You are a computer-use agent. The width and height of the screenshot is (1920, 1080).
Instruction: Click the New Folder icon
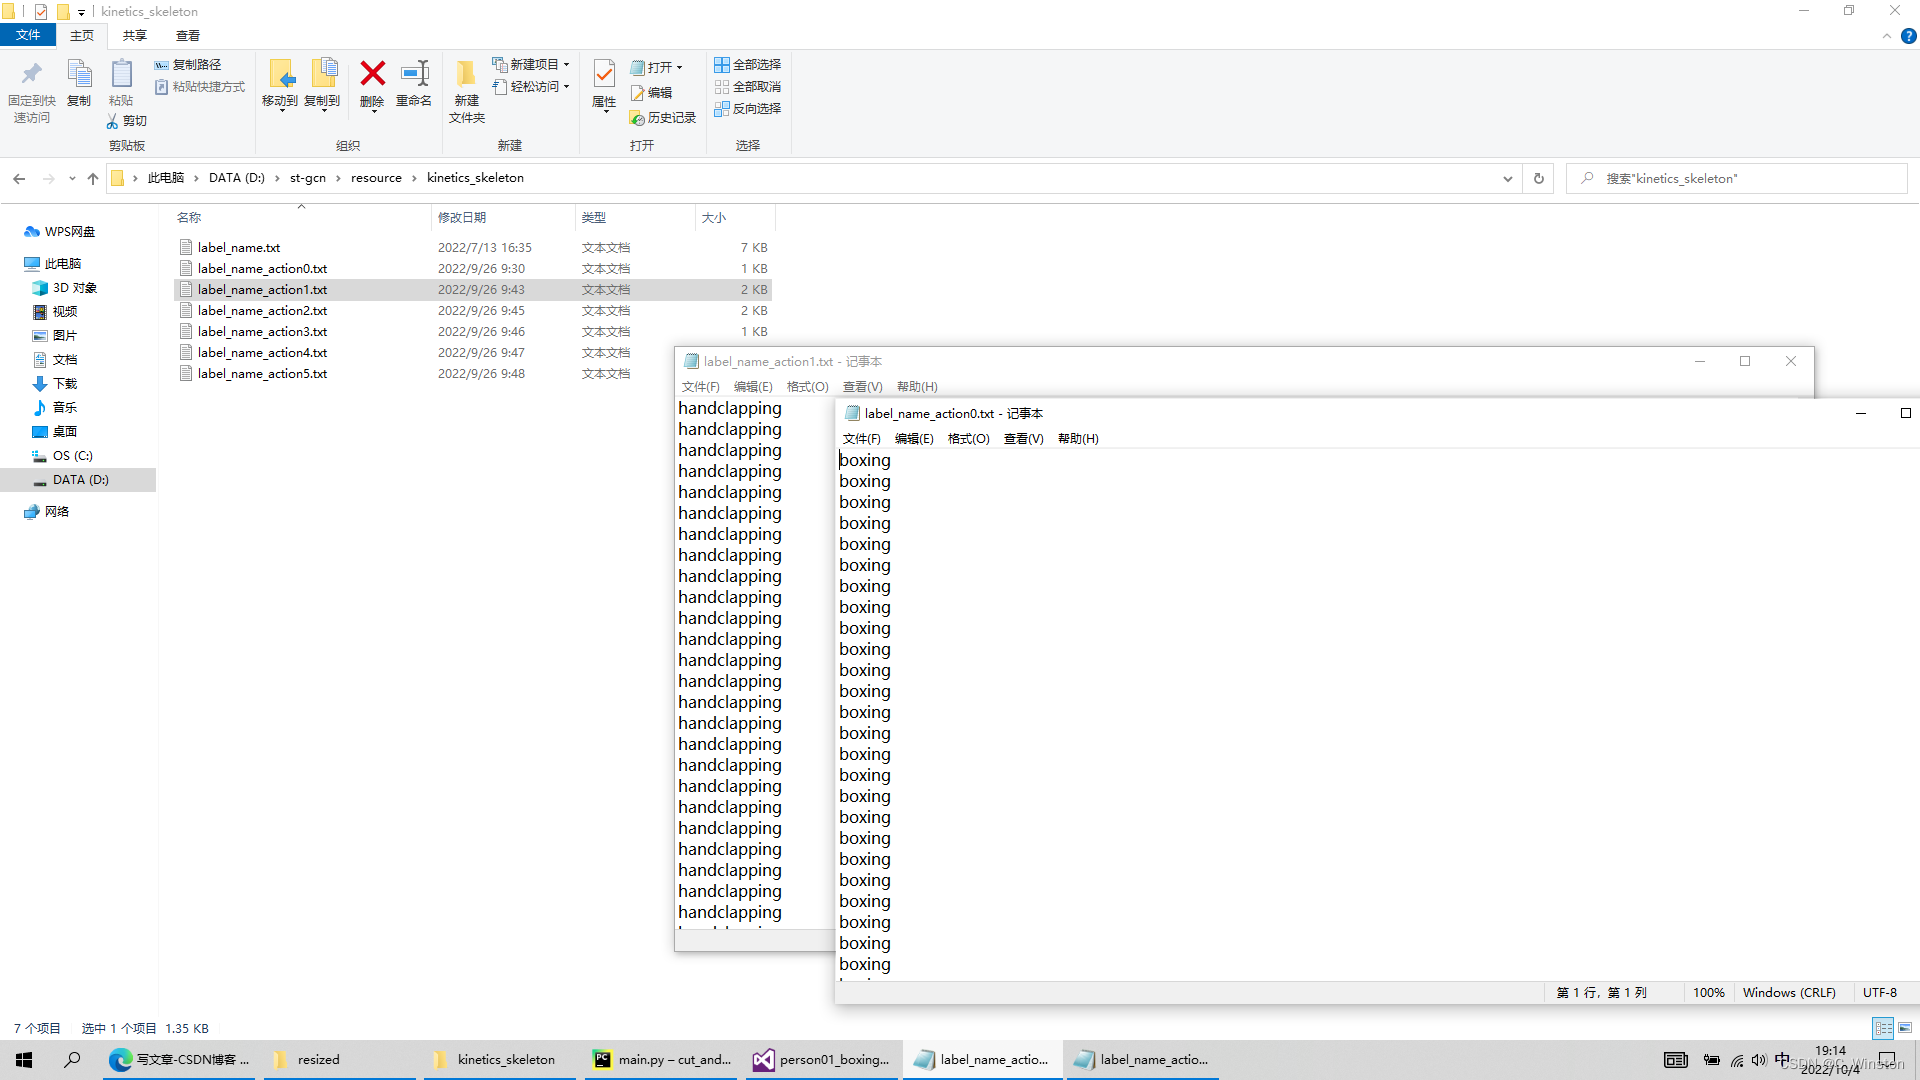click(466, 74)
